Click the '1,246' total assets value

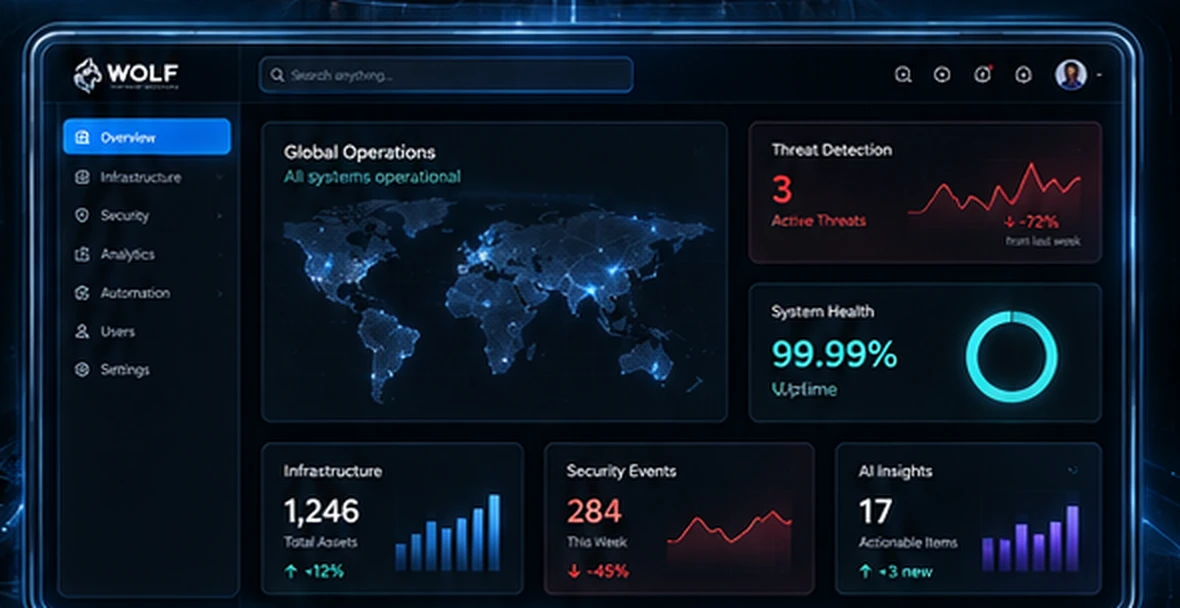pyautogui.click(x=321, y=512)
